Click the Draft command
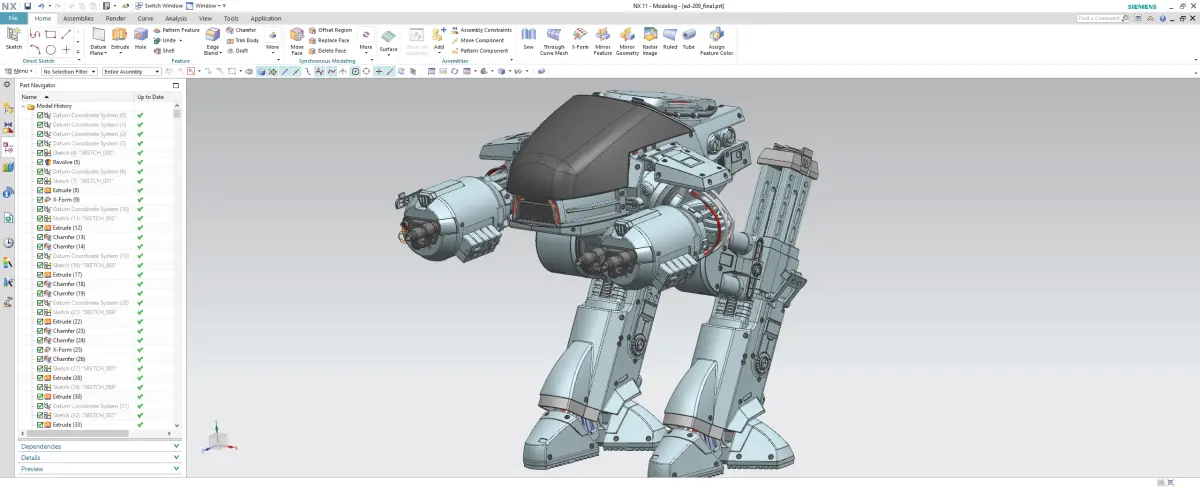The height and width of the screenshot is (487, 1200). [x=238, y=50]
